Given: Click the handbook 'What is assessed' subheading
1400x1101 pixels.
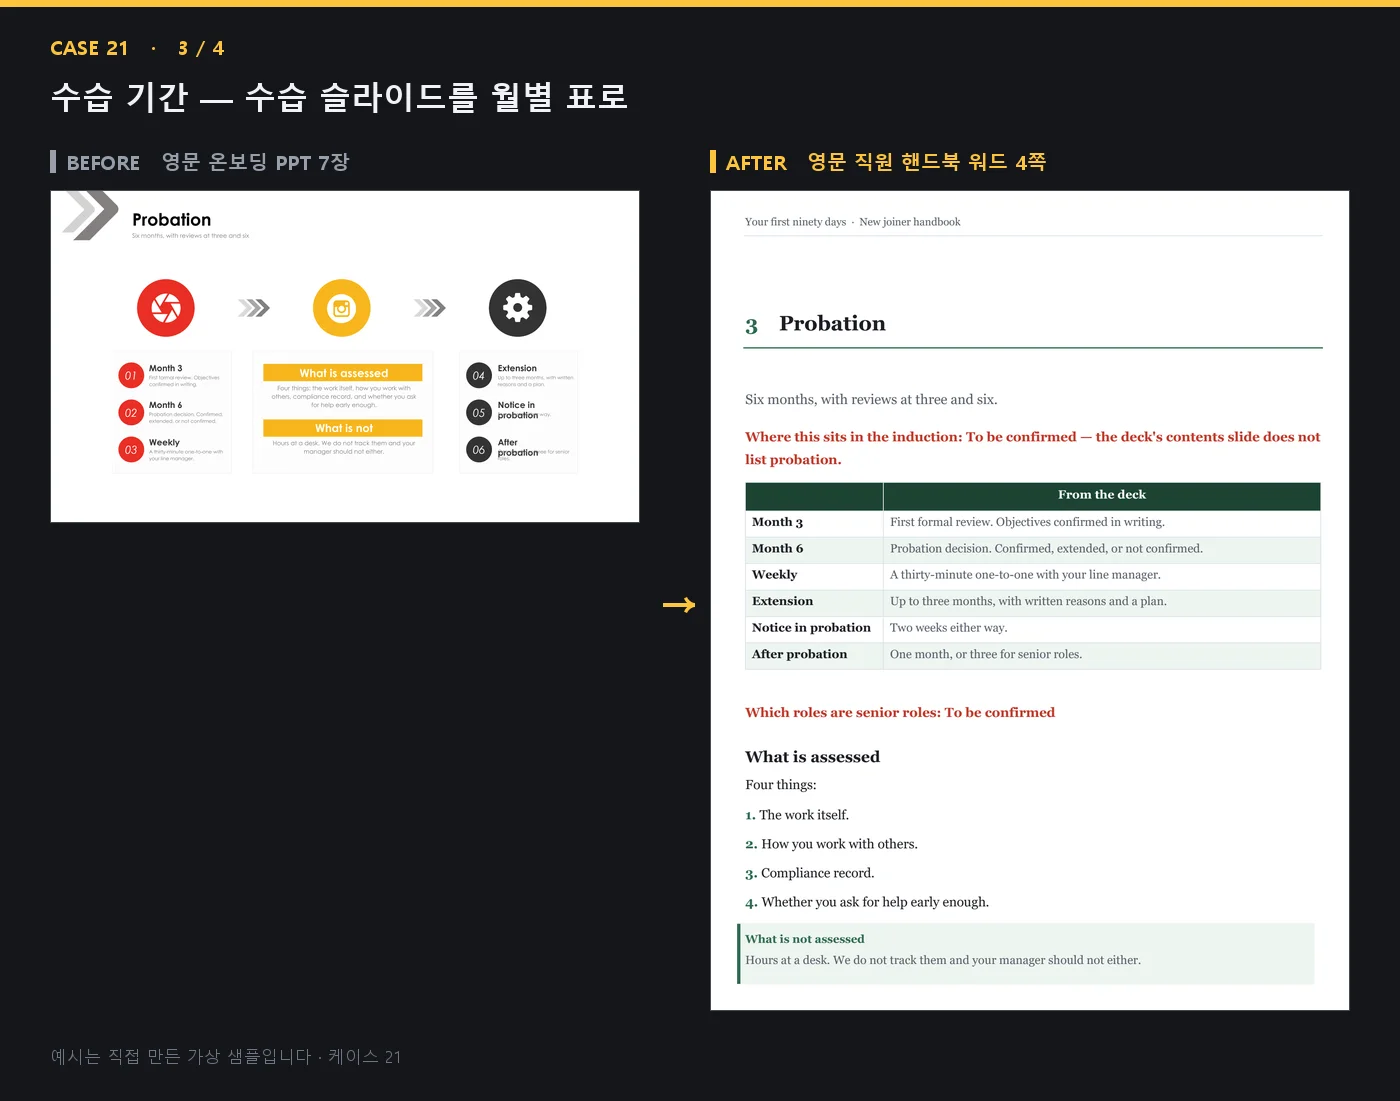Looking at the screenshot, I should tap(812, 757).
